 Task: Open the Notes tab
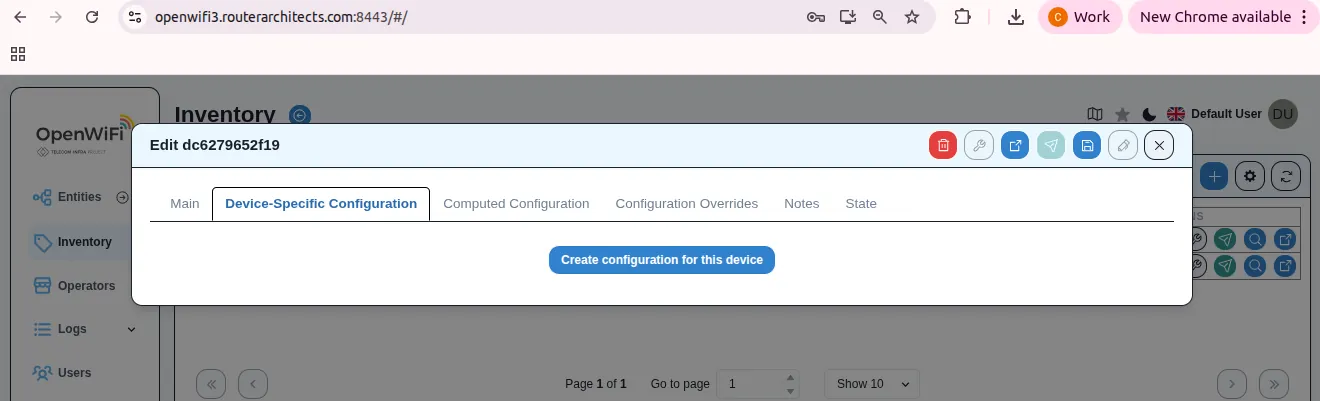[x=802, y=203]
